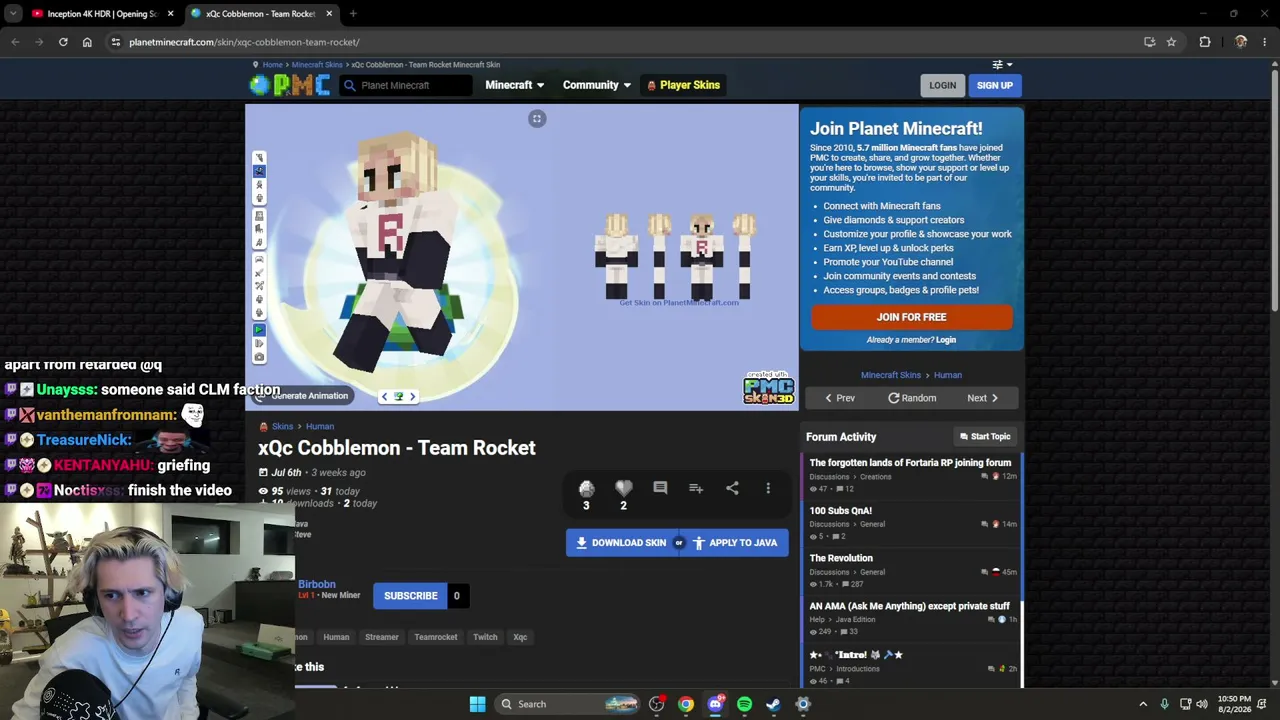
Task: Share this skin via share icon
Action: (x=732, y=488)
